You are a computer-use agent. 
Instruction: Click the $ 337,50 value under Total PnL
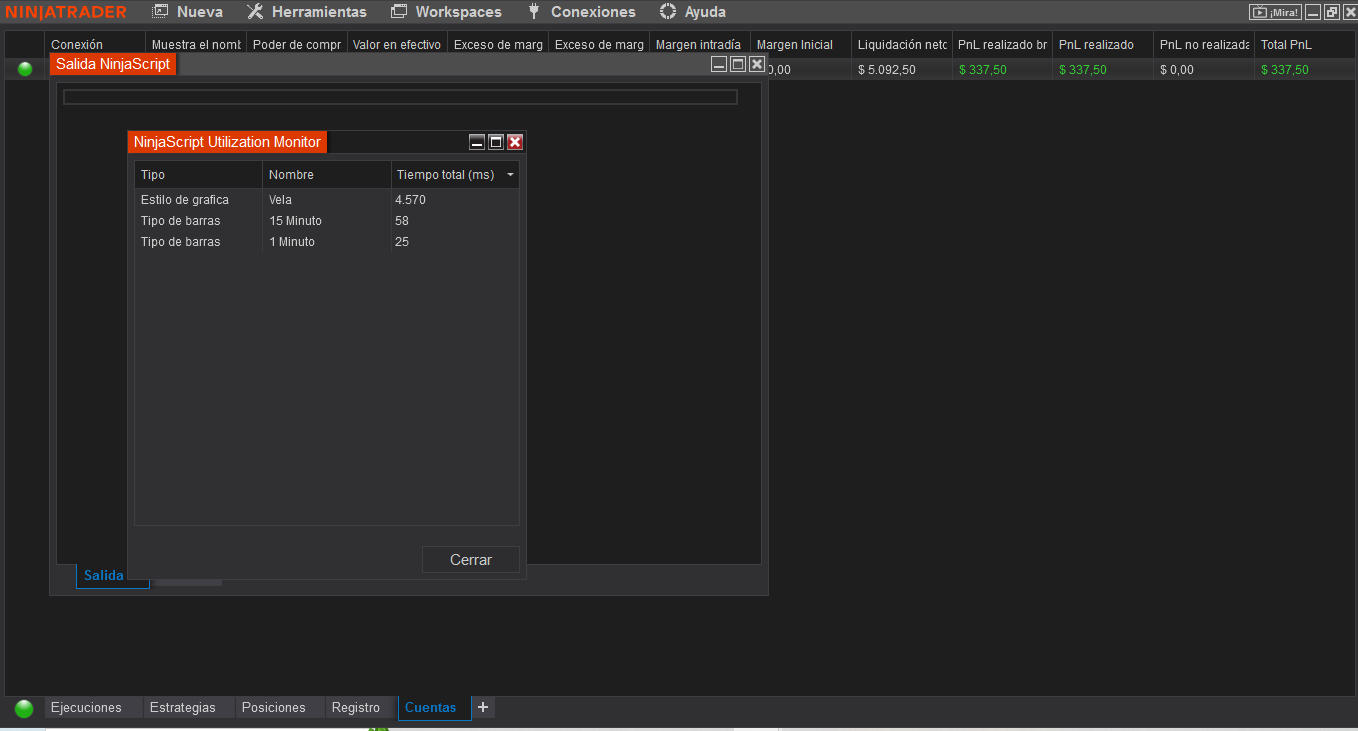(x=1285, y=70)
